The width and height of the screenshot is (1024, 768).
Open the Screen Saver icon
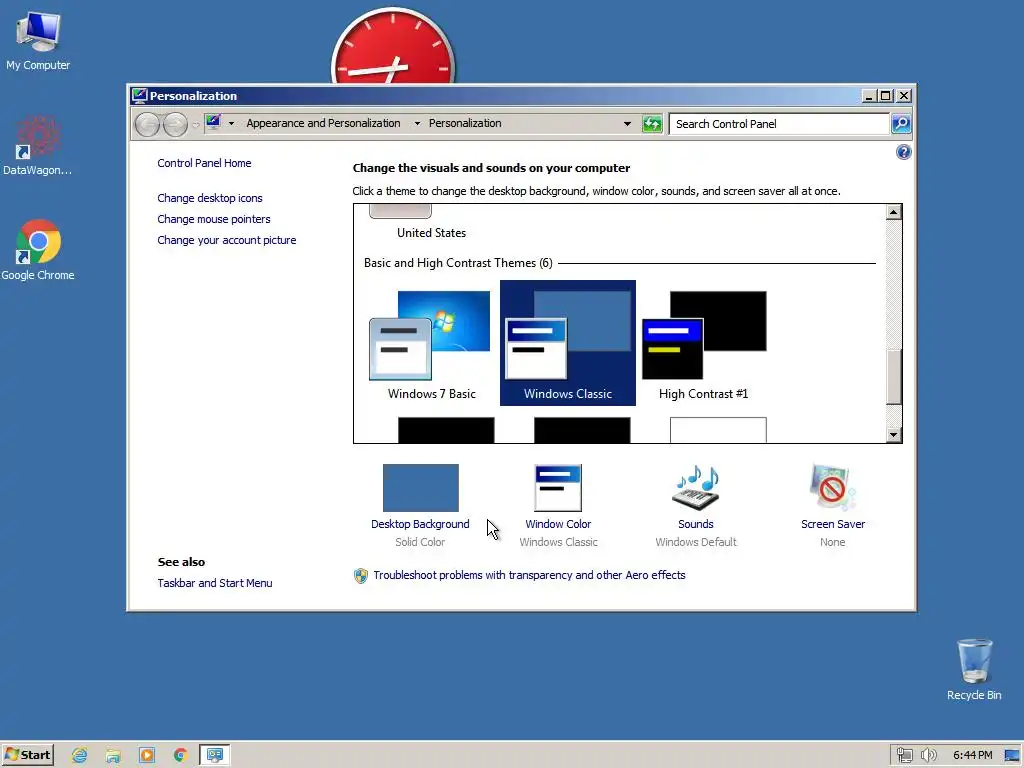[833, 487]
